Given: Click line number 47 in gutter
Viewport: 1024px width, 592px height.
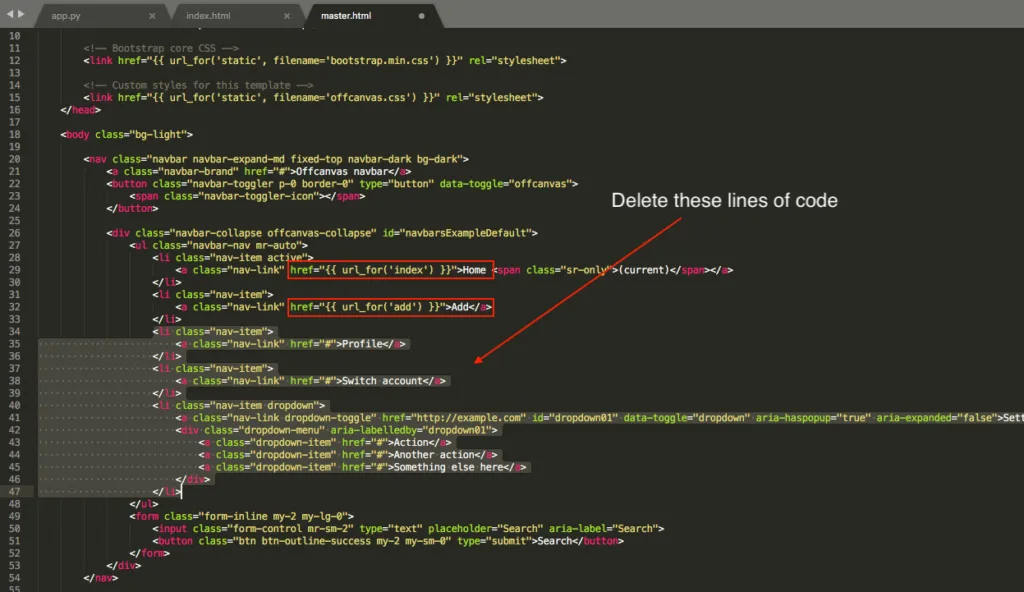Looking at the screenshot, I should [14, 491].
